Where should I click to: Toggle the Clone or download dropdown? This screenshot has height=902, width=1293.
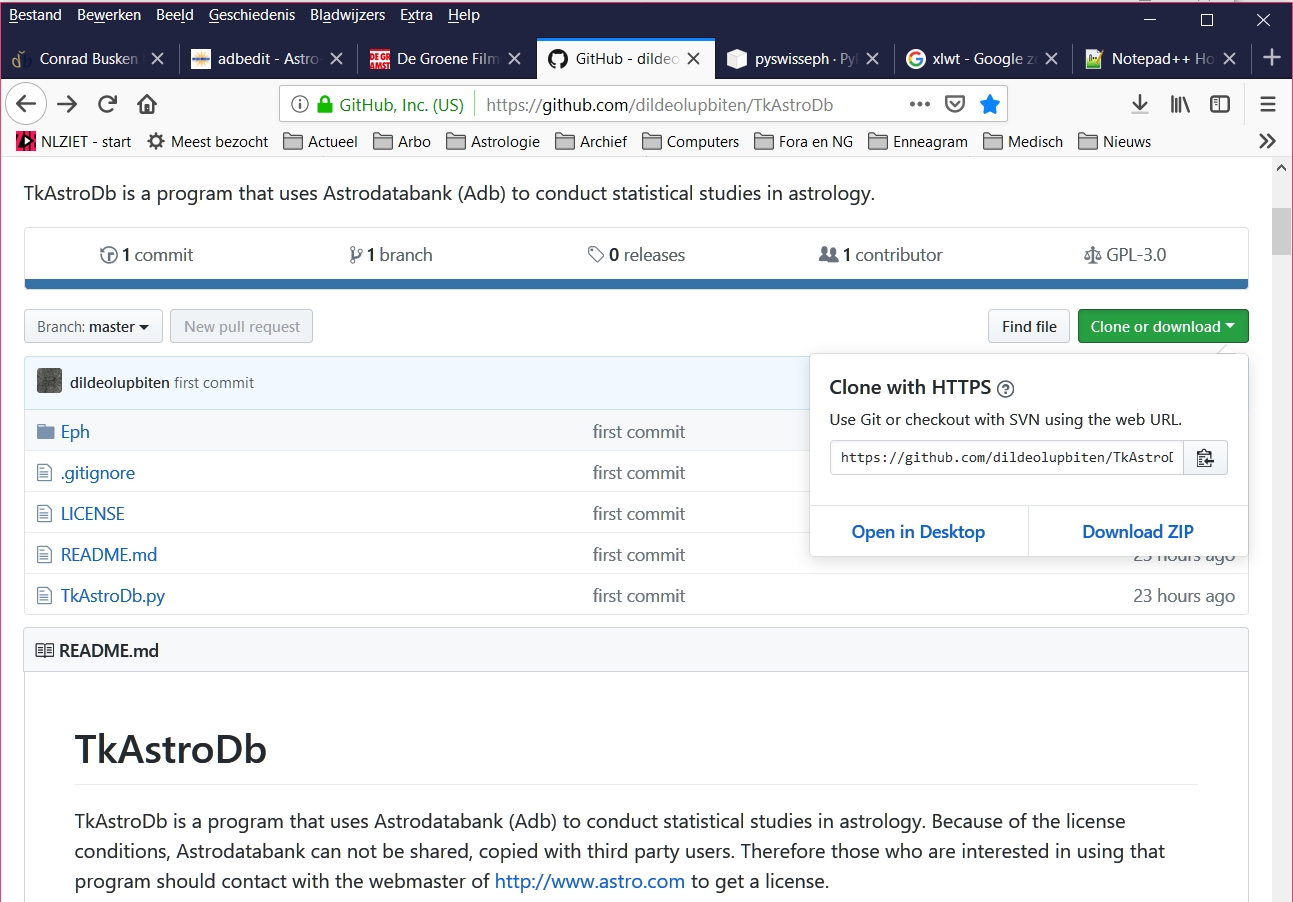pos(1163,326)
